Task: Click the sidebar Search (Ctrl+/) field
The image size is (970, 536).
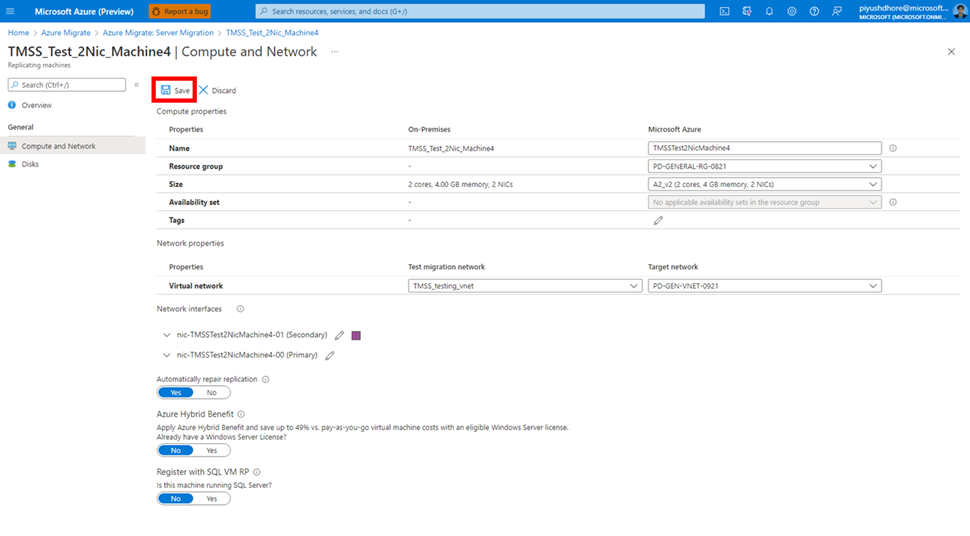Action: pos(67,85)
